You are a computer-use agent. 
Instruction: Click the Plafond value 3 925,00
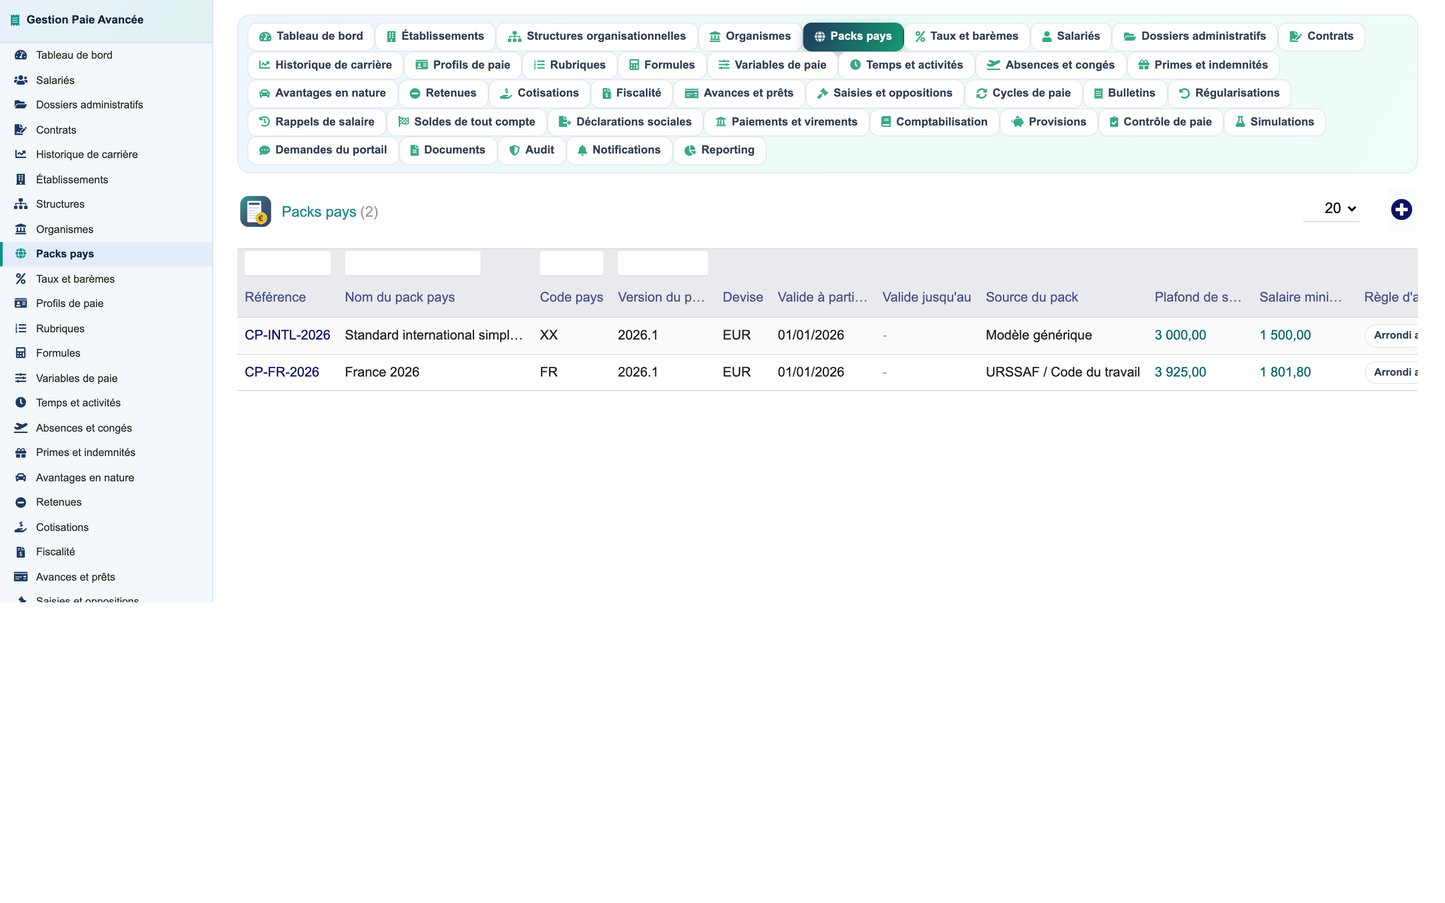1180,372
